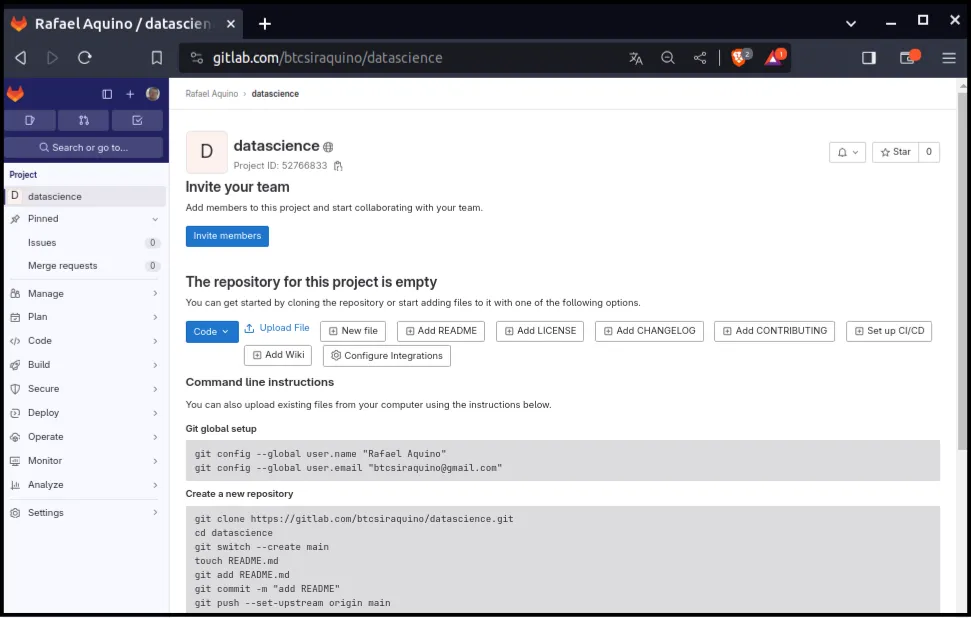The height and width of the screenshot is (618, 971).
Task: Toggle the sidebar collapse icon
Action: point(107,94)
